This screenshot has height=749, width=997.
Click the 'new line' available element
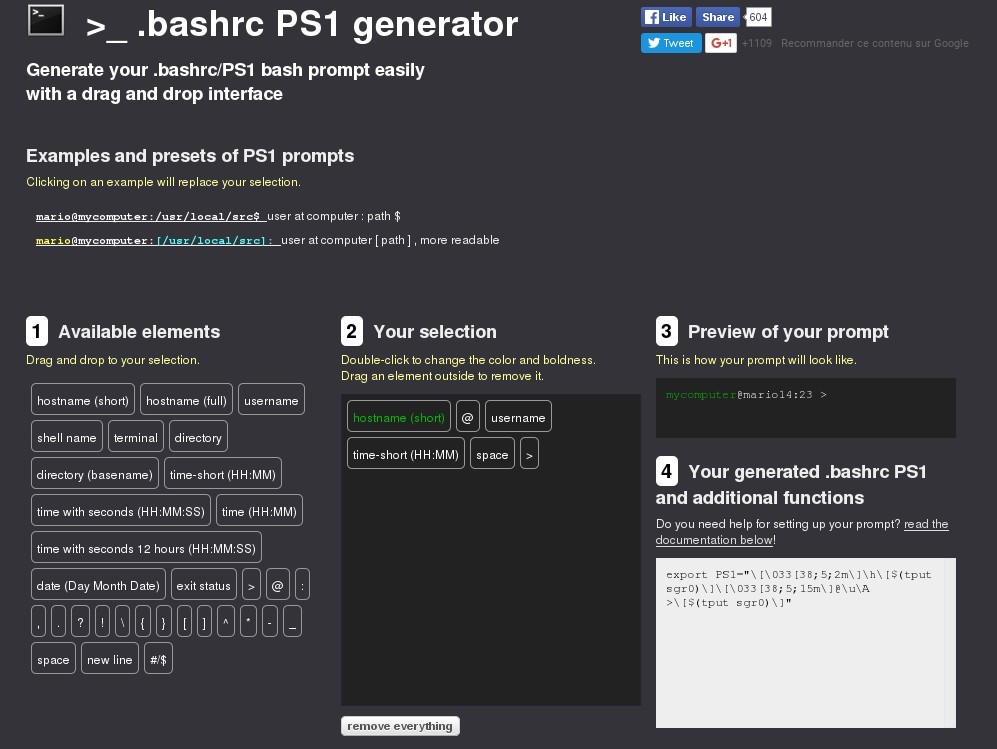(110, 660)
